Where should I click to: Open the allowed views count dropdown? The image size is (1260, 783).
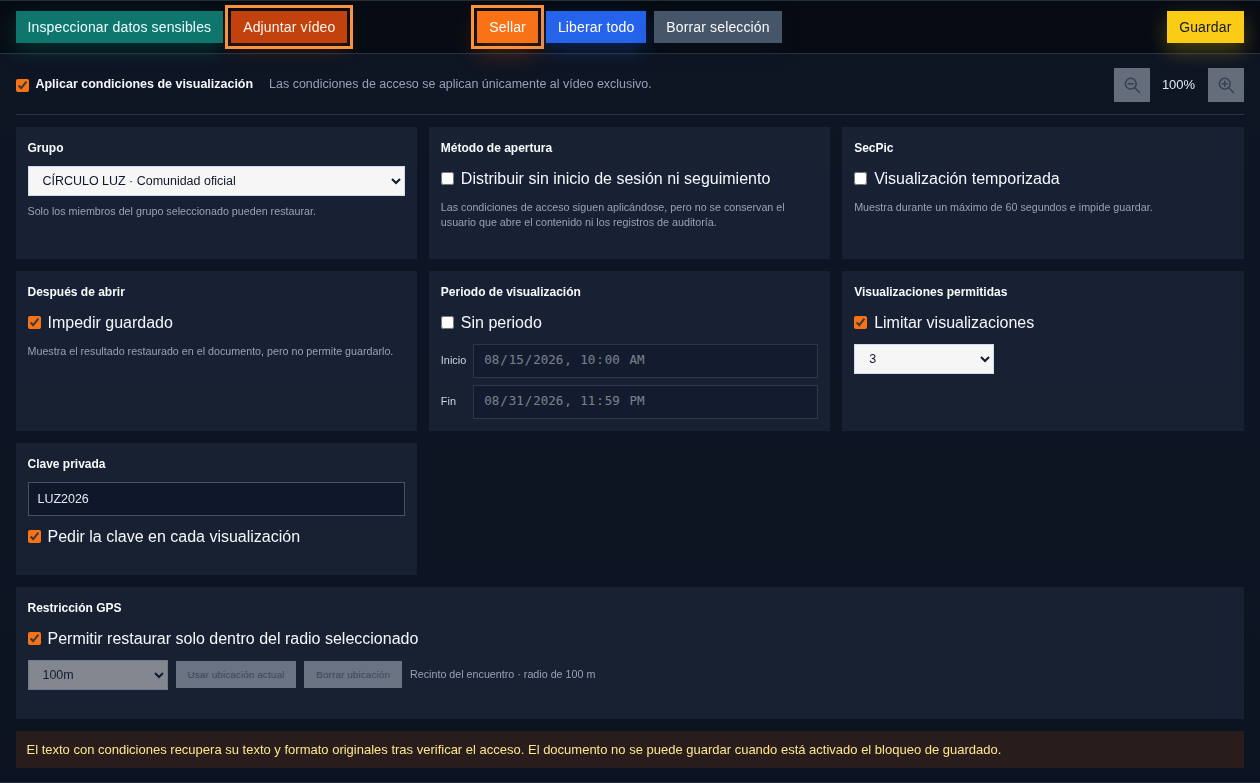(924, 359)
